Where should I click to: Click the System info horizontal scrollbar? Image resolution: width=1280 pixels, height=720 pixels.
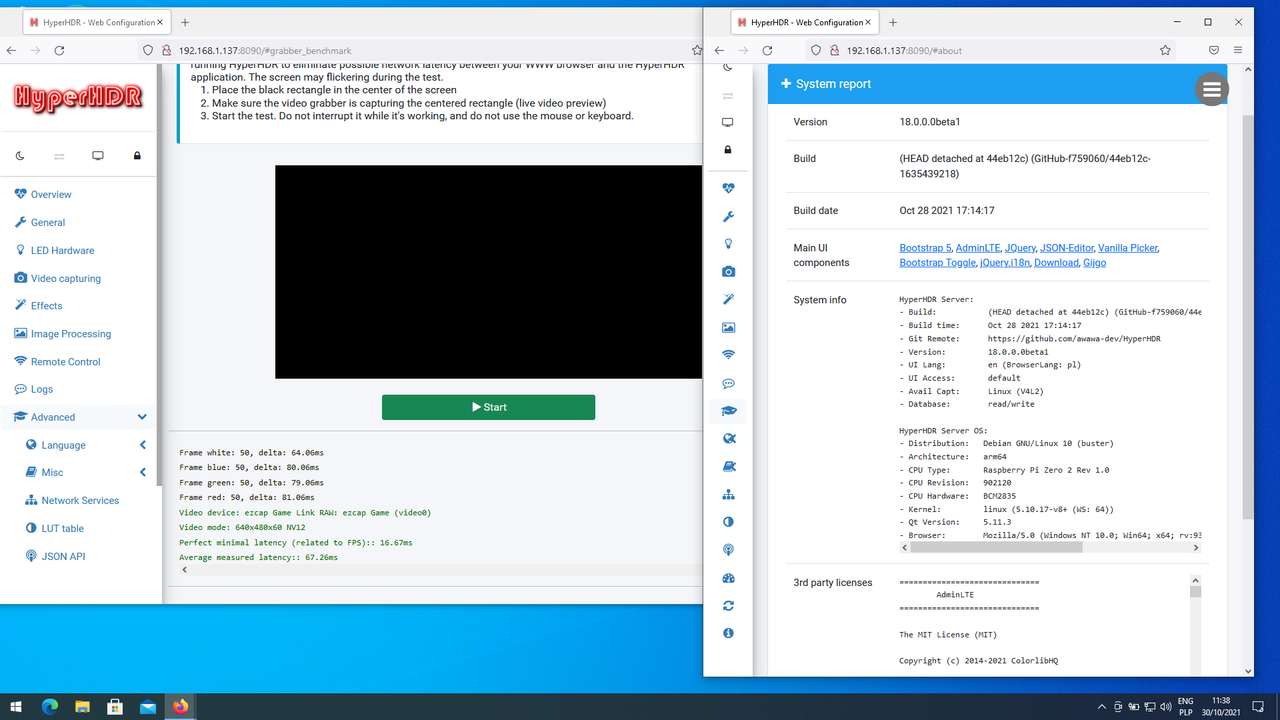[x=1050, y=548]
